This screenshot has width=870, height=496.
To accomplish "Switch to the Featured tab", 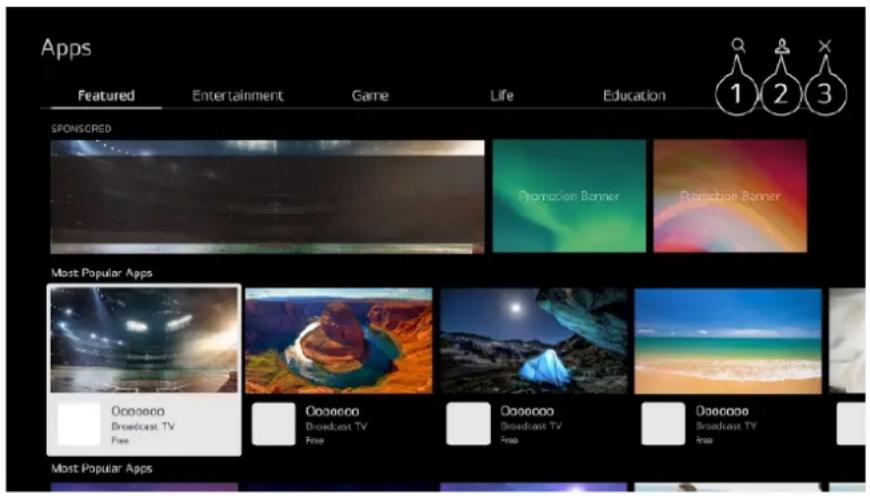I will point(106,96).
